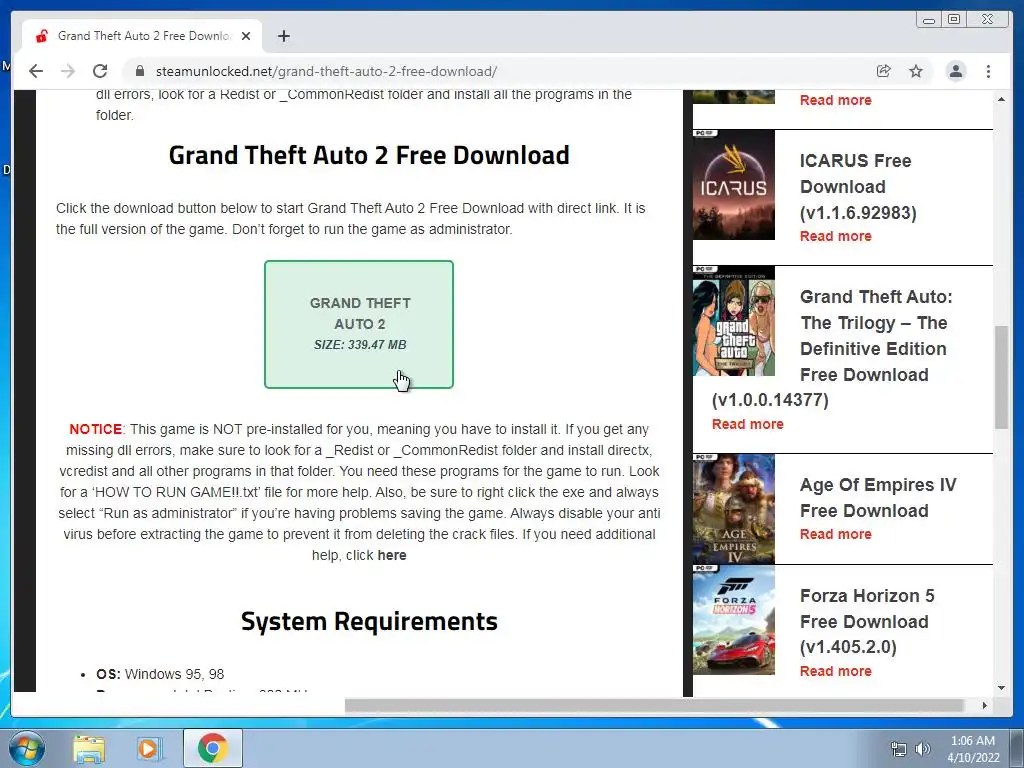Click the horizontal scrollbar thumb

point(654,705)
